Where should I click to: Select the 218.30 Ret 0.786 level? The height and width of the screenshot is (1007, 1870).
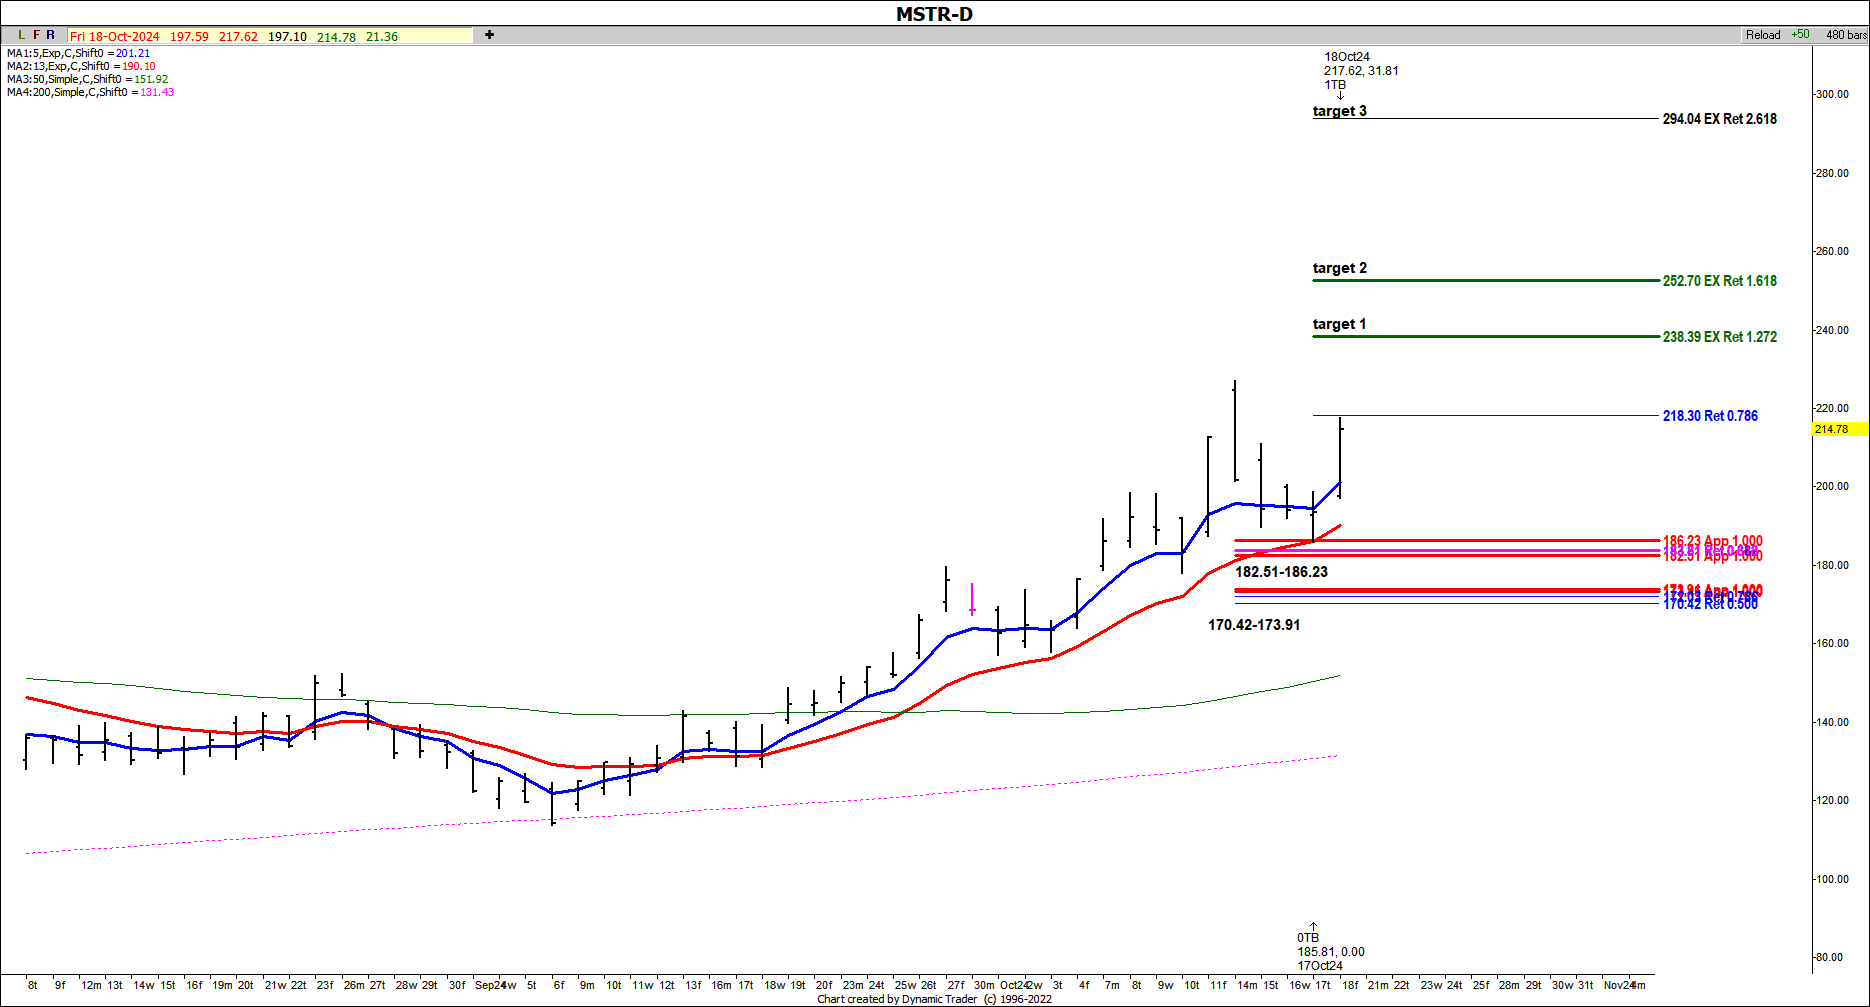click(x=1710, y=416)
